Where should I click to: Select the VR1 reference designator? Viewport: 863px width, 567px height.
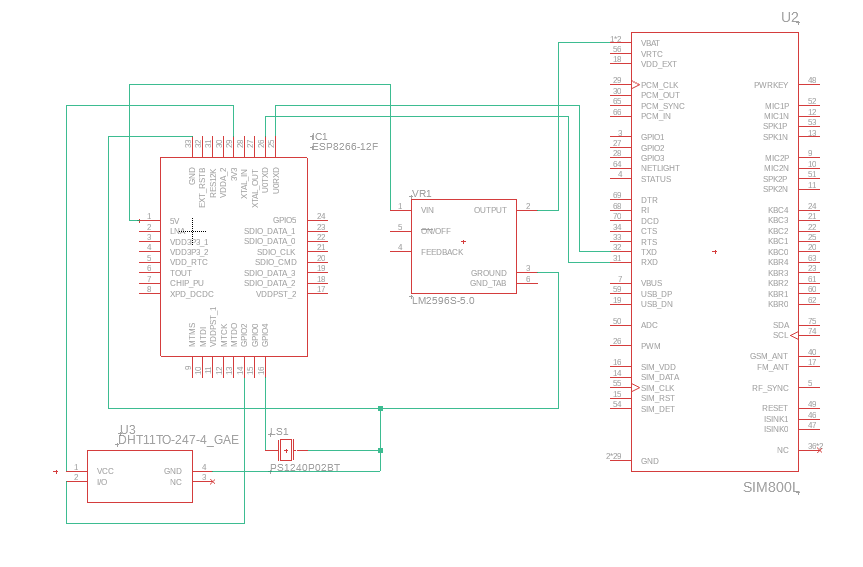click(422, 194)
